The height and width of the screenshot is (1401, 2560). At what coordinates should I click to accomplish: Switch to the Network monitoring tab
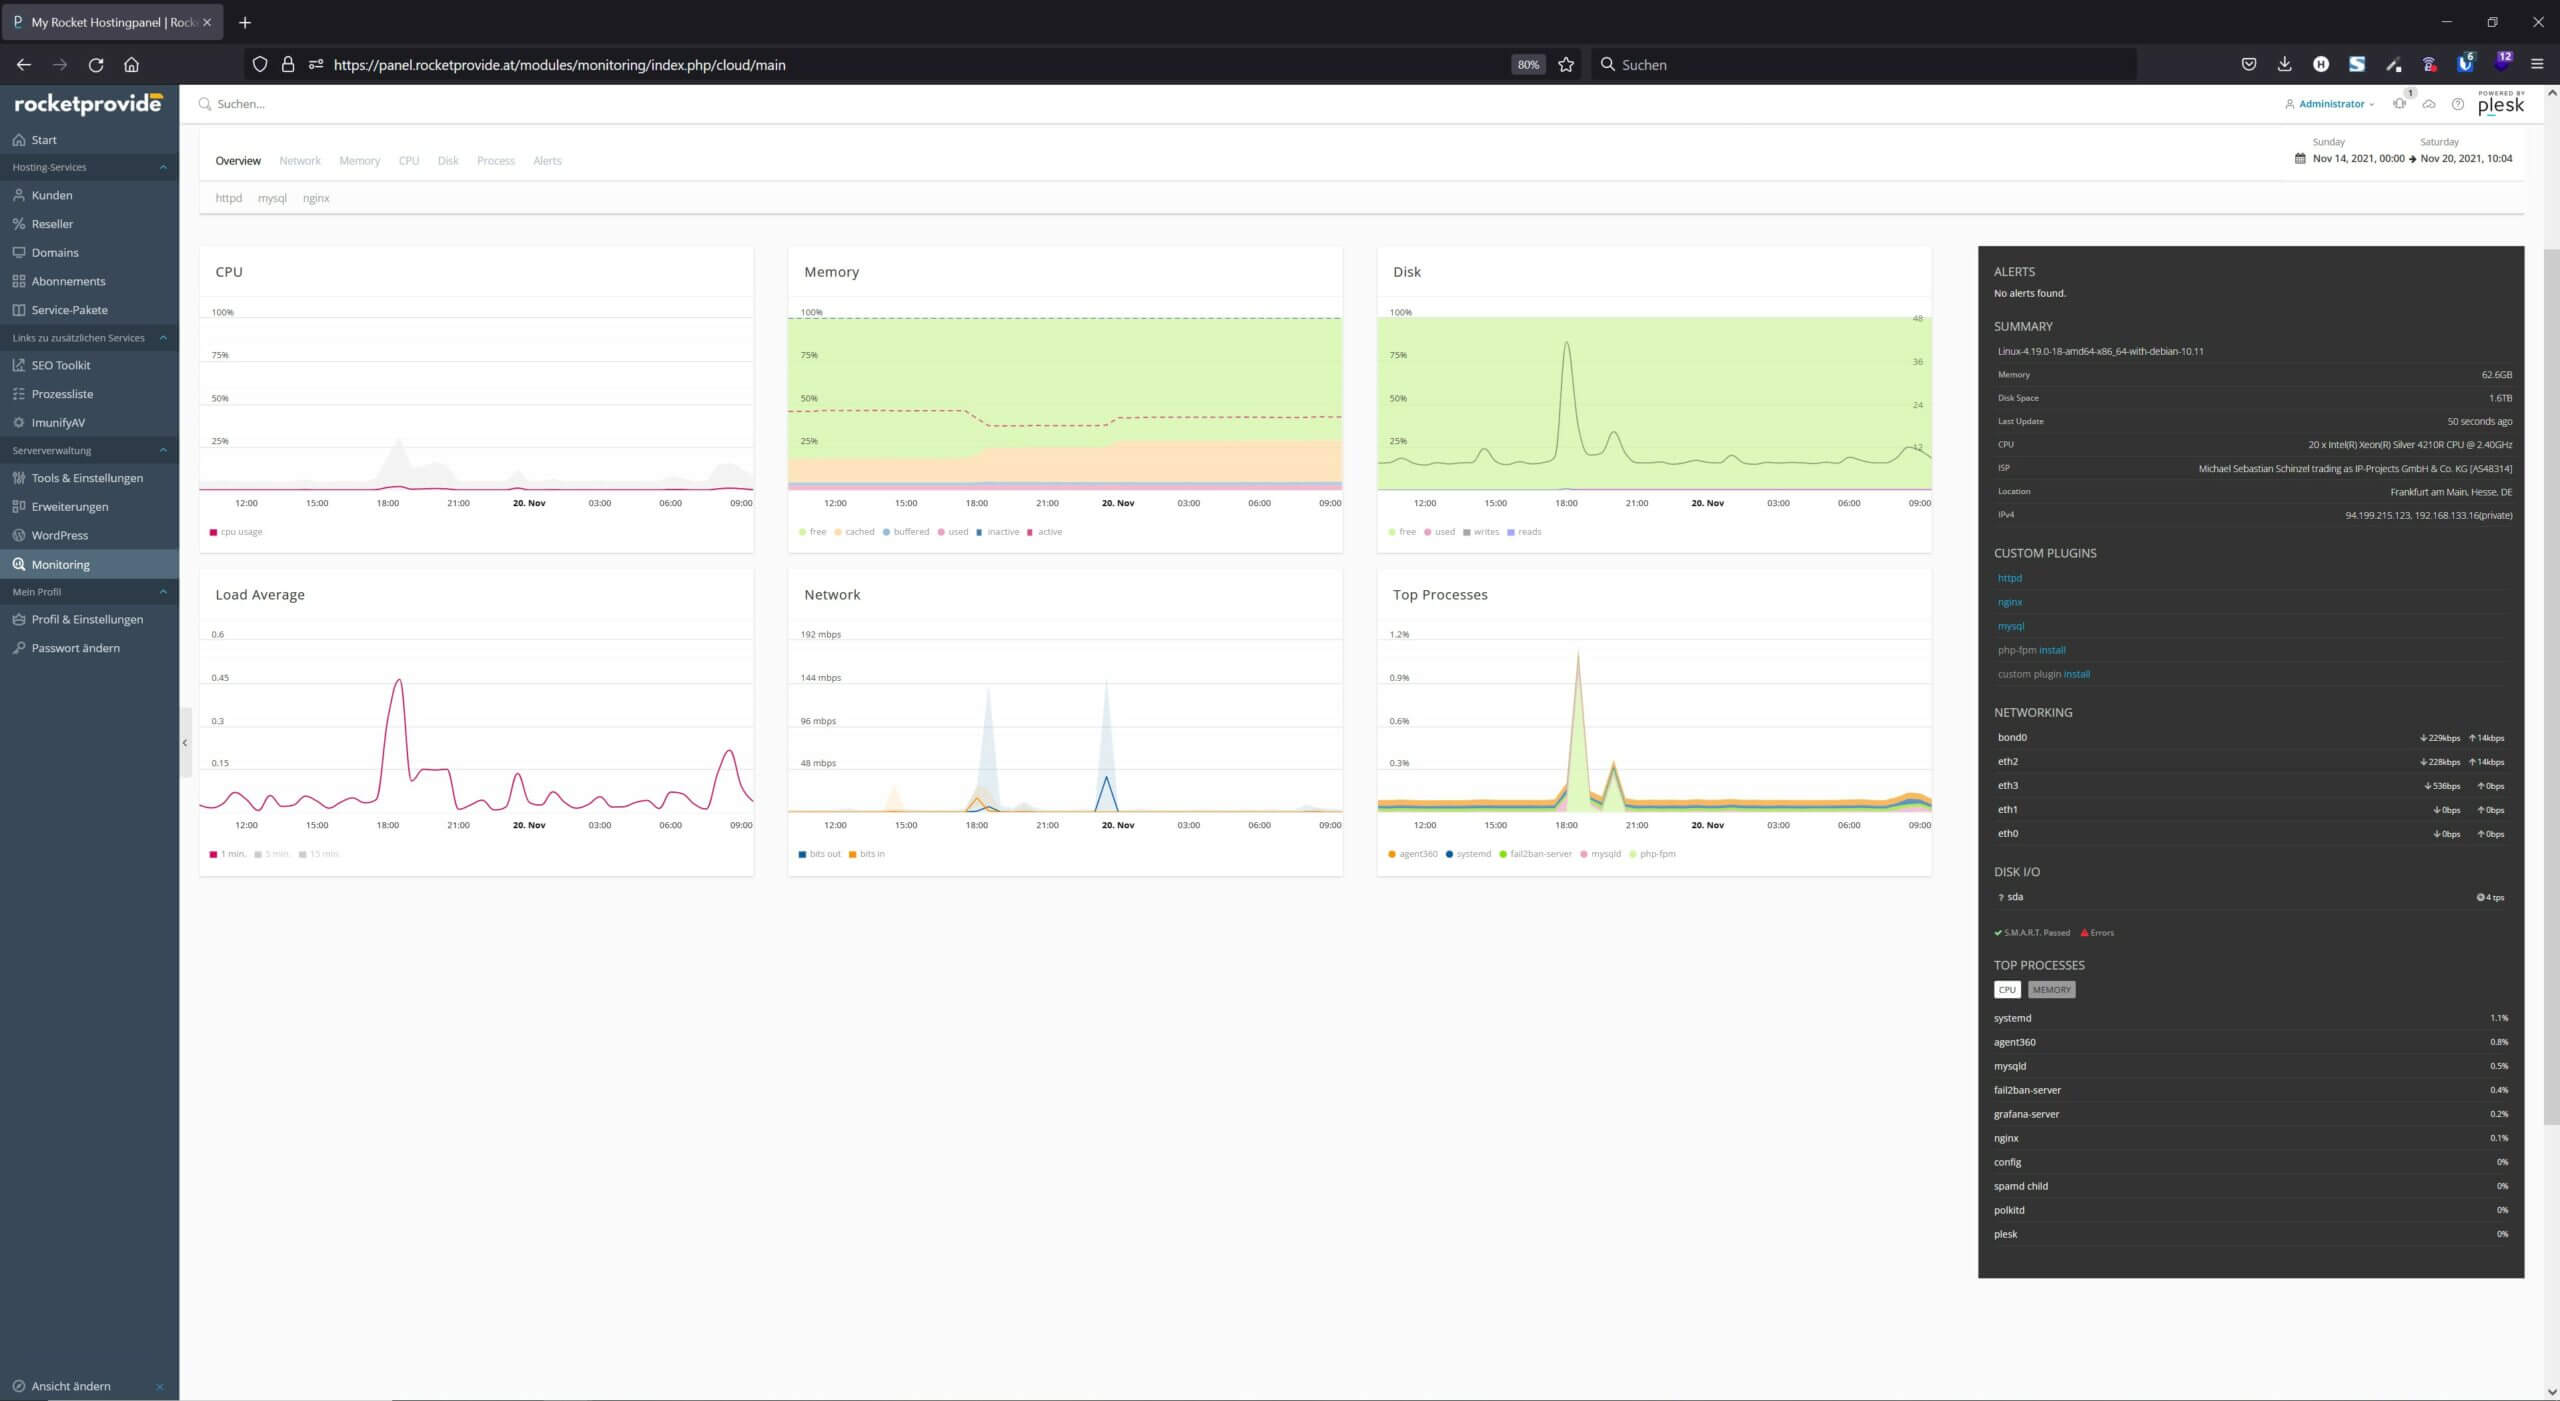coord(300,161)
